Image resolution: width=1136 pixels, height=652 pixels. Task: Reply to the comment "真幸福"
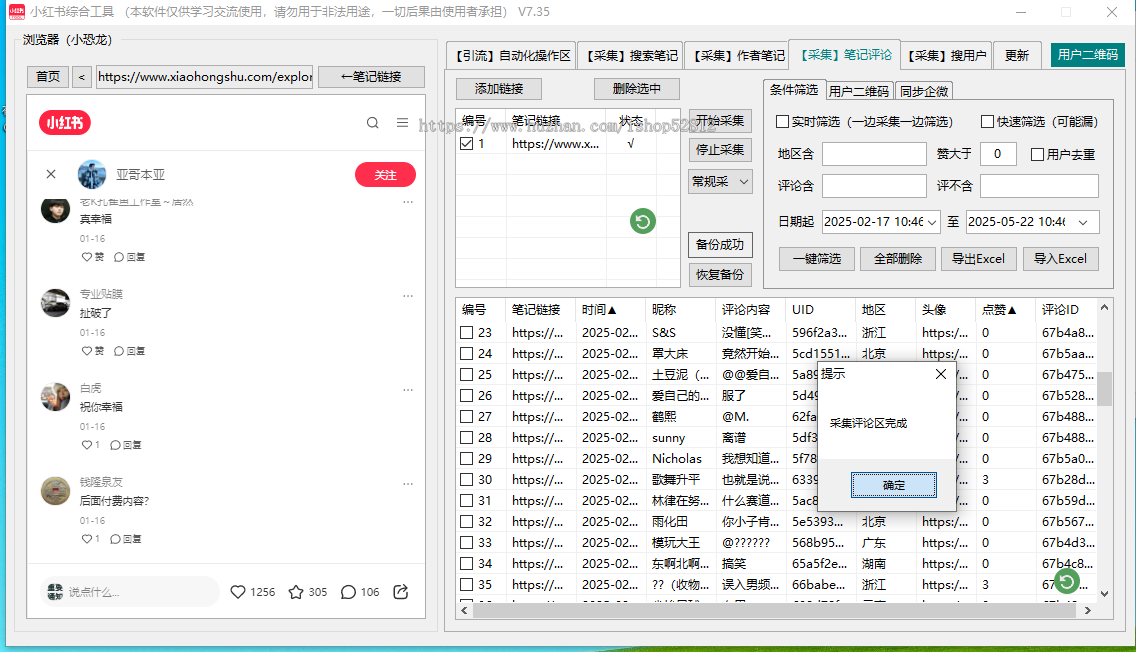coord(129,257)
